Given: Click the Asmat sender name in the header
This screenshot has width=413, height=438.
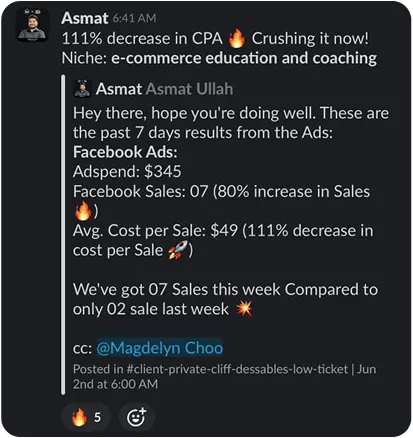Looking at the screenshot, I should (x=85, y=18).
